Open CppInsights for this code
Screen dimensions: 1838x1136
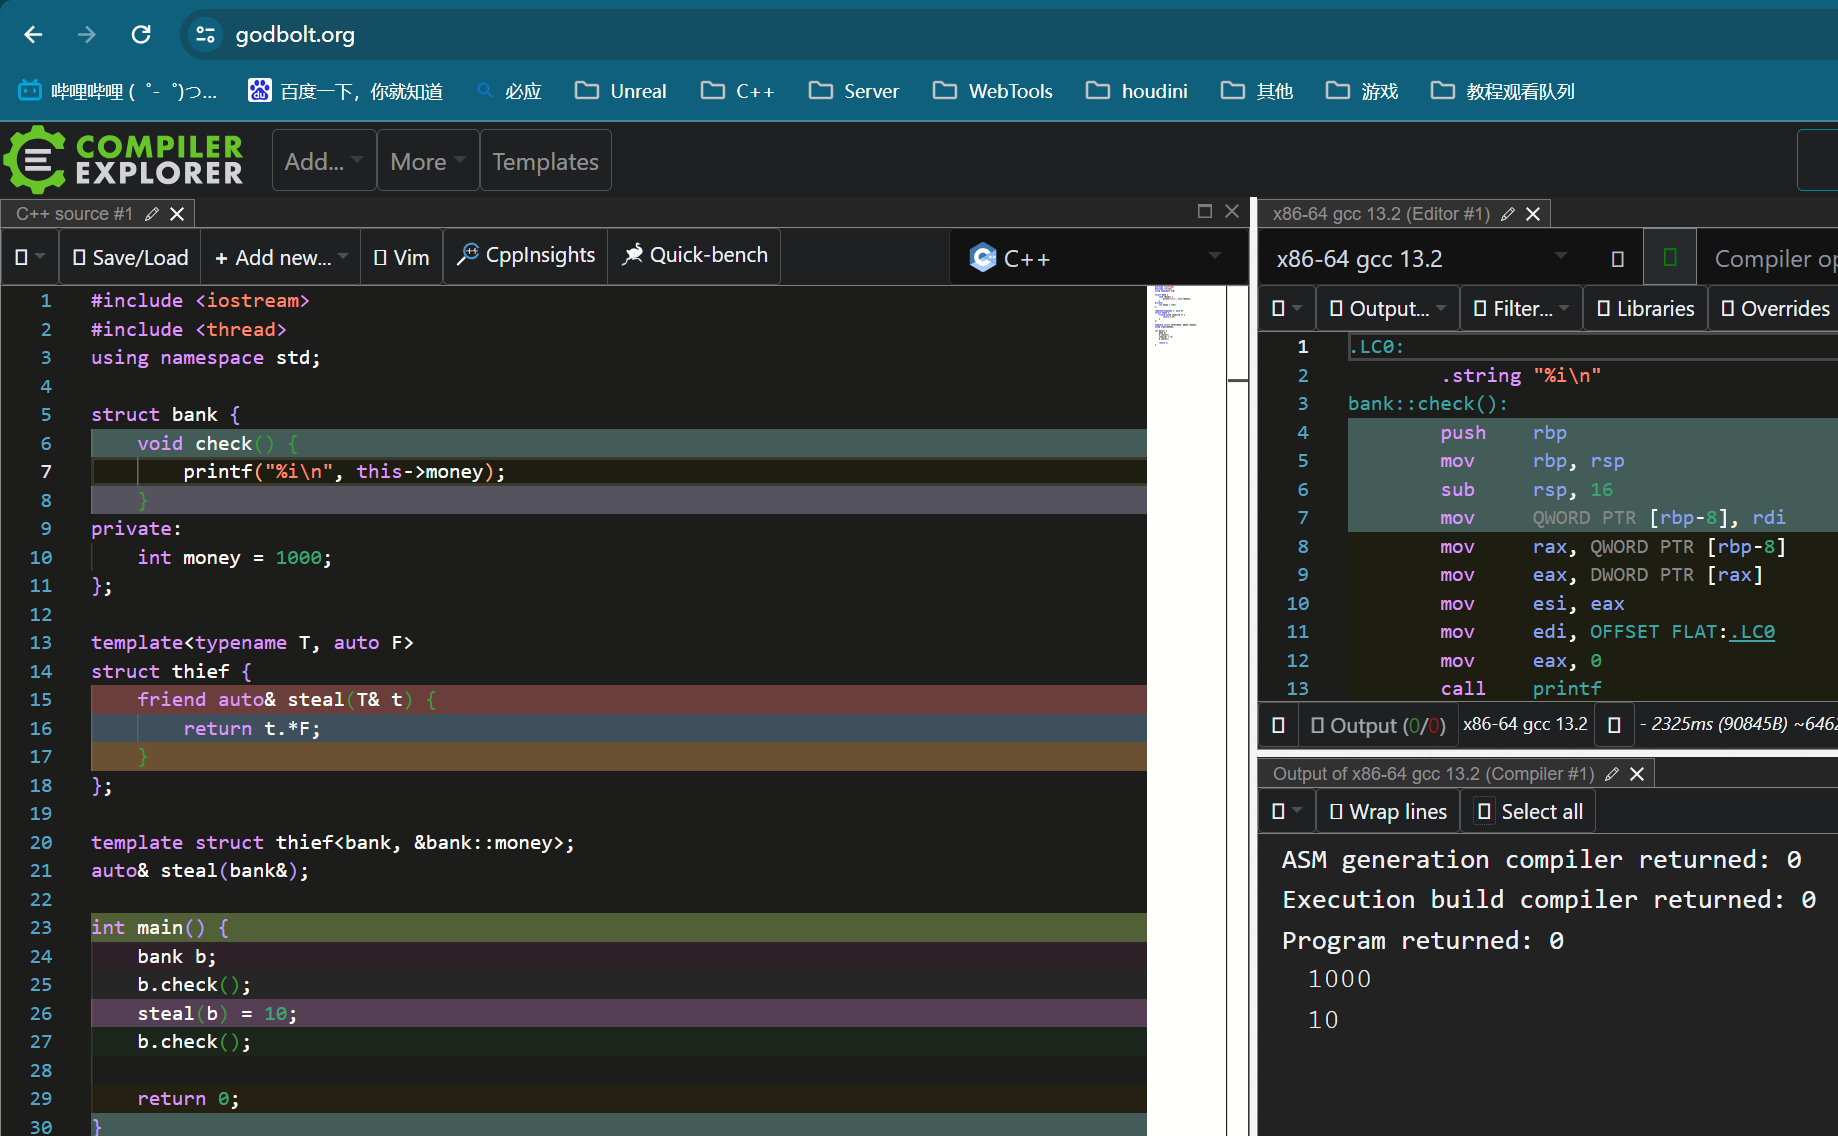pos(526,256)
